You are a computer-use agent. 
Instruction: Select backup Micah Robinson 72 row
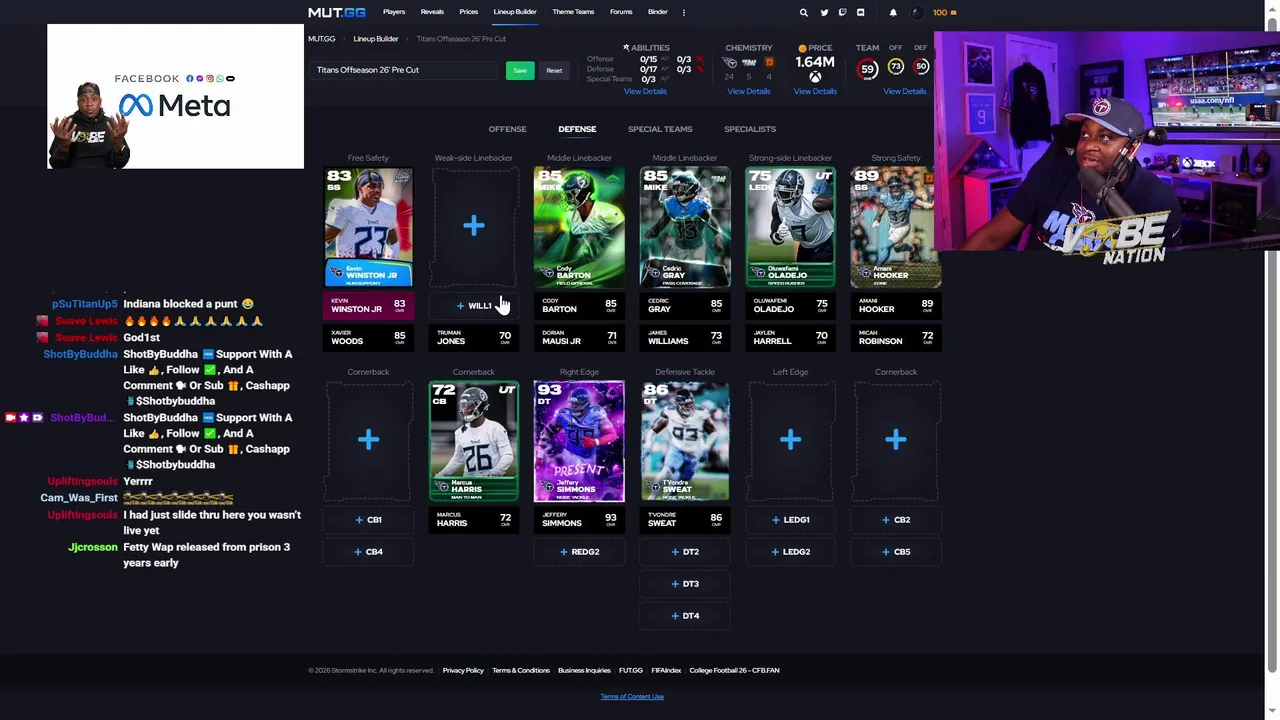(x=896, y=337)
